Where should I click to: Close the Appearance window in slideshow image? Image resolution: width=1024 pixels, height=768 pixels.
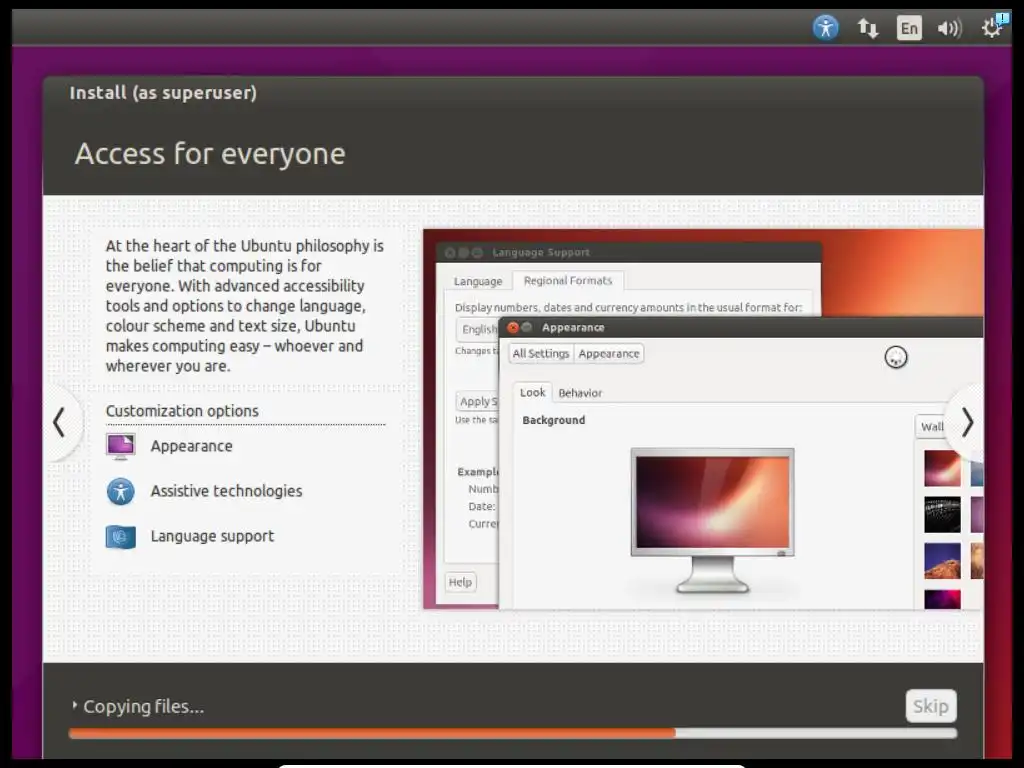click(x=513, y=327)
